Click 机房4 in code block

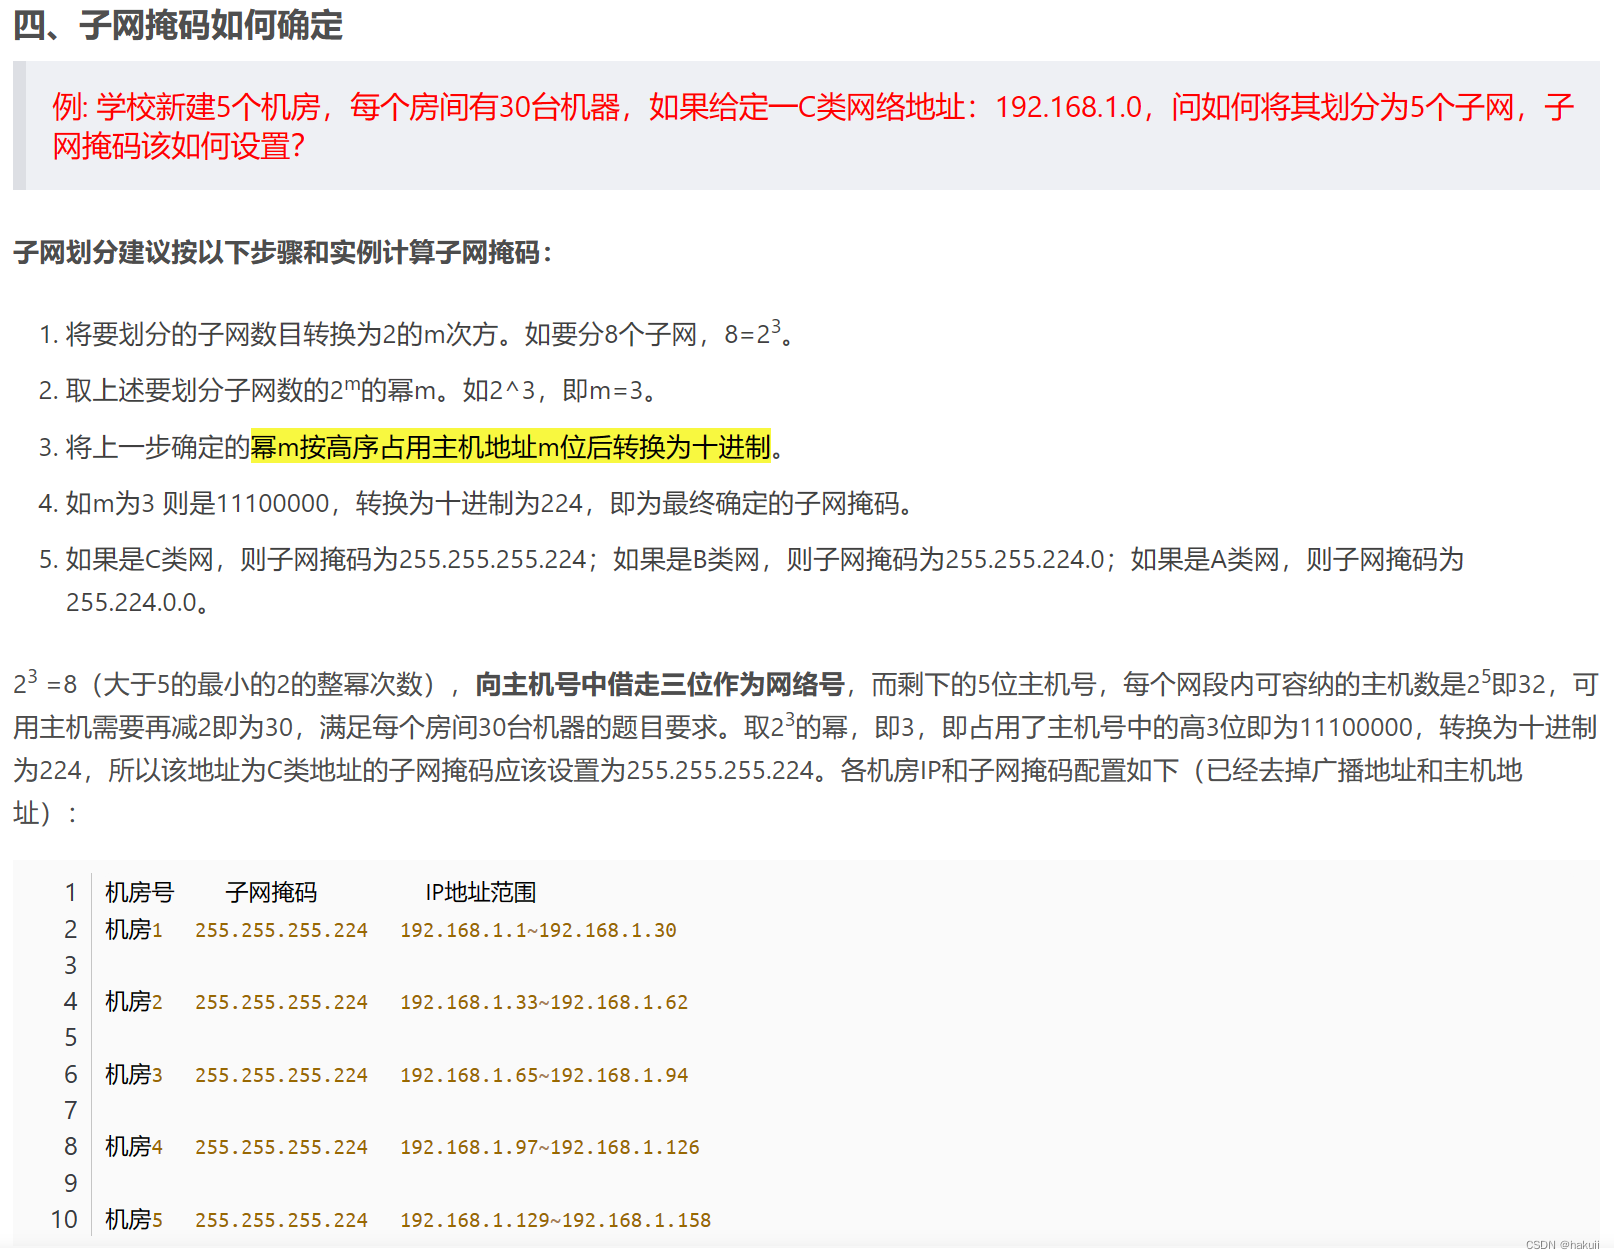click(134, 1147)
